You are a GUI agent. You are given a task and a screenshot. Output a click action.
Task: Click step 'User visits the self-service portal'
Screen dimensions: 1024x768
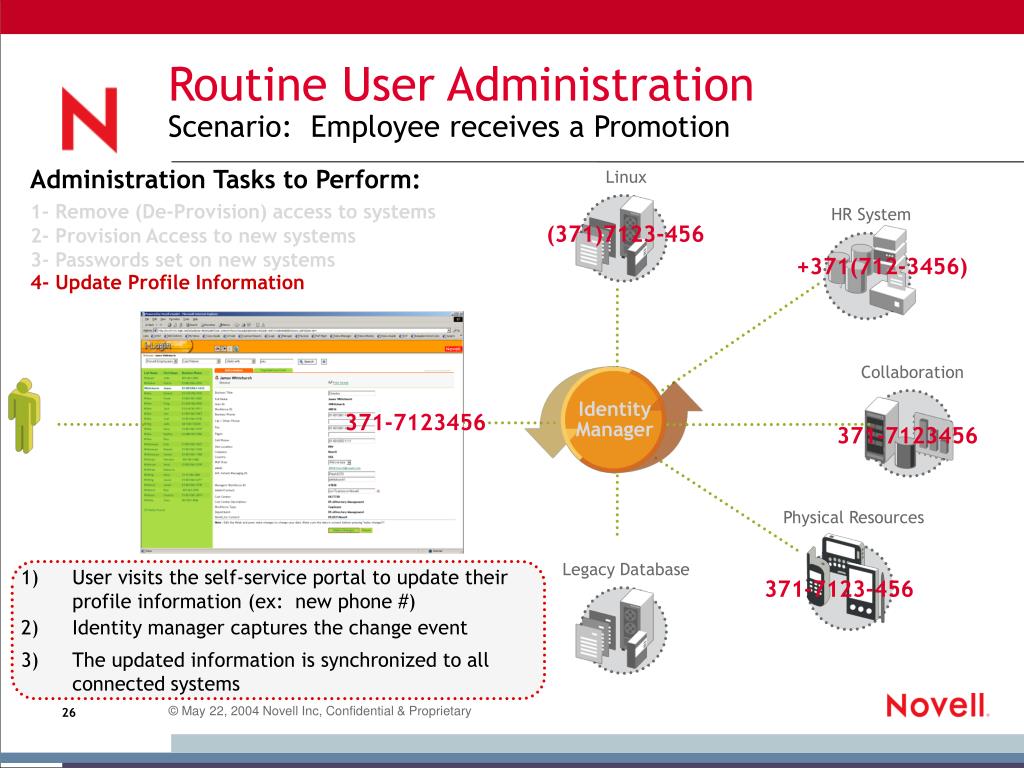(x=289, y=589)
